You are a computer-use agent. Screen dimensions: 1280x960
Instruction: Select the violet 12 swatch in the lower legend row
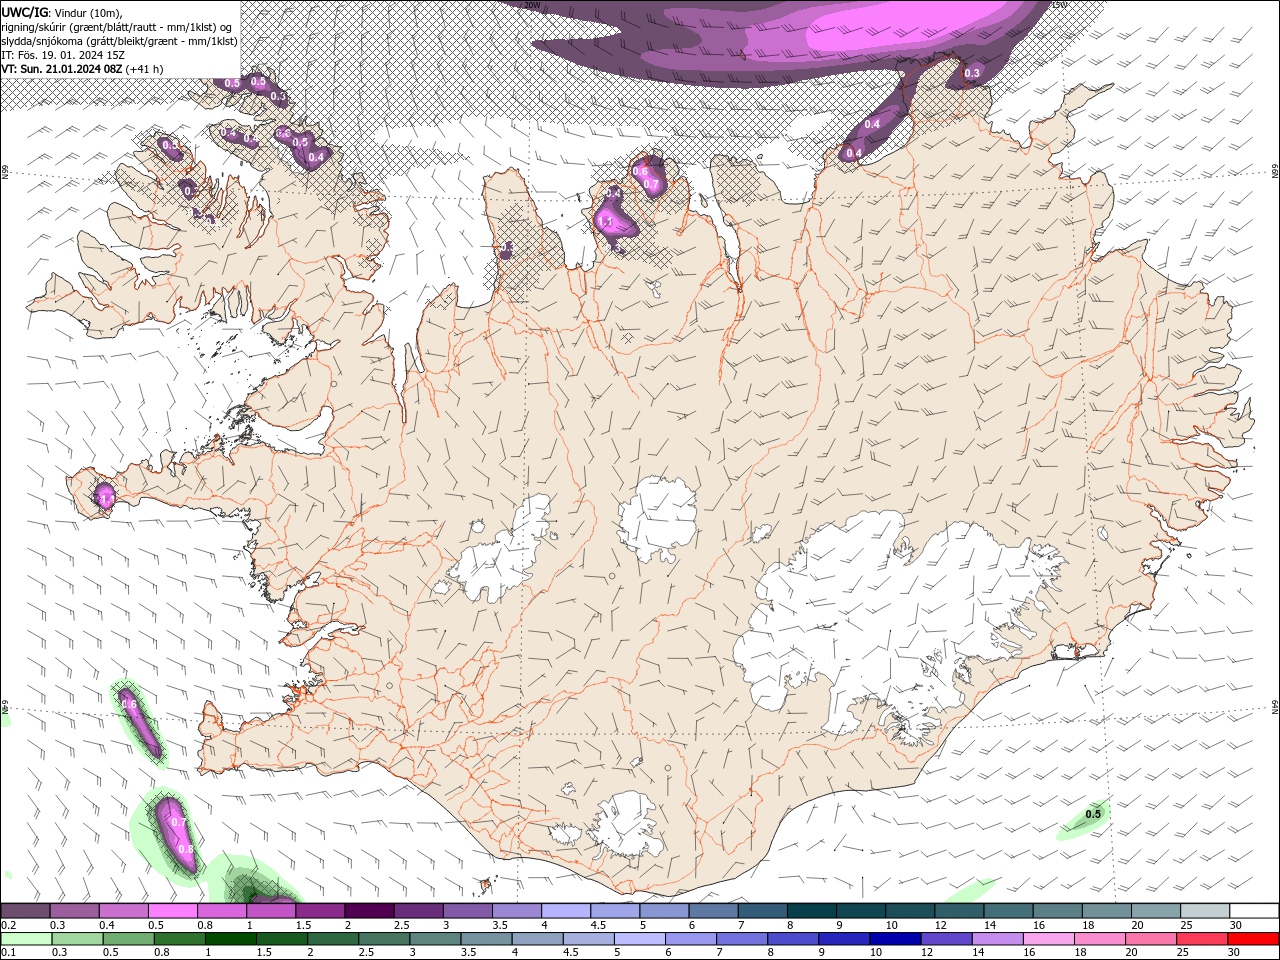[x=946, y=939]
